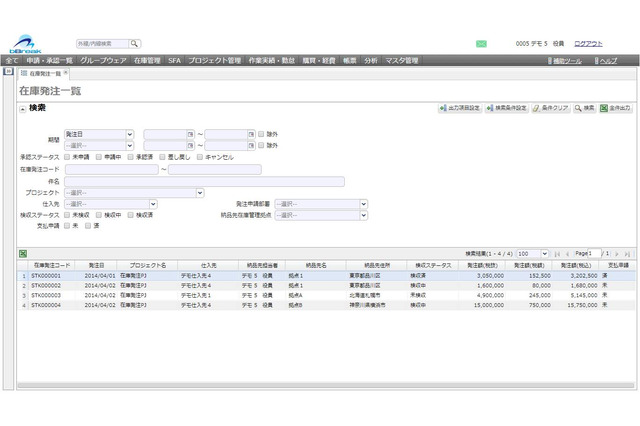640x426 pixels.
Task: Click the ログアウト link
Action: pos(588,44)
